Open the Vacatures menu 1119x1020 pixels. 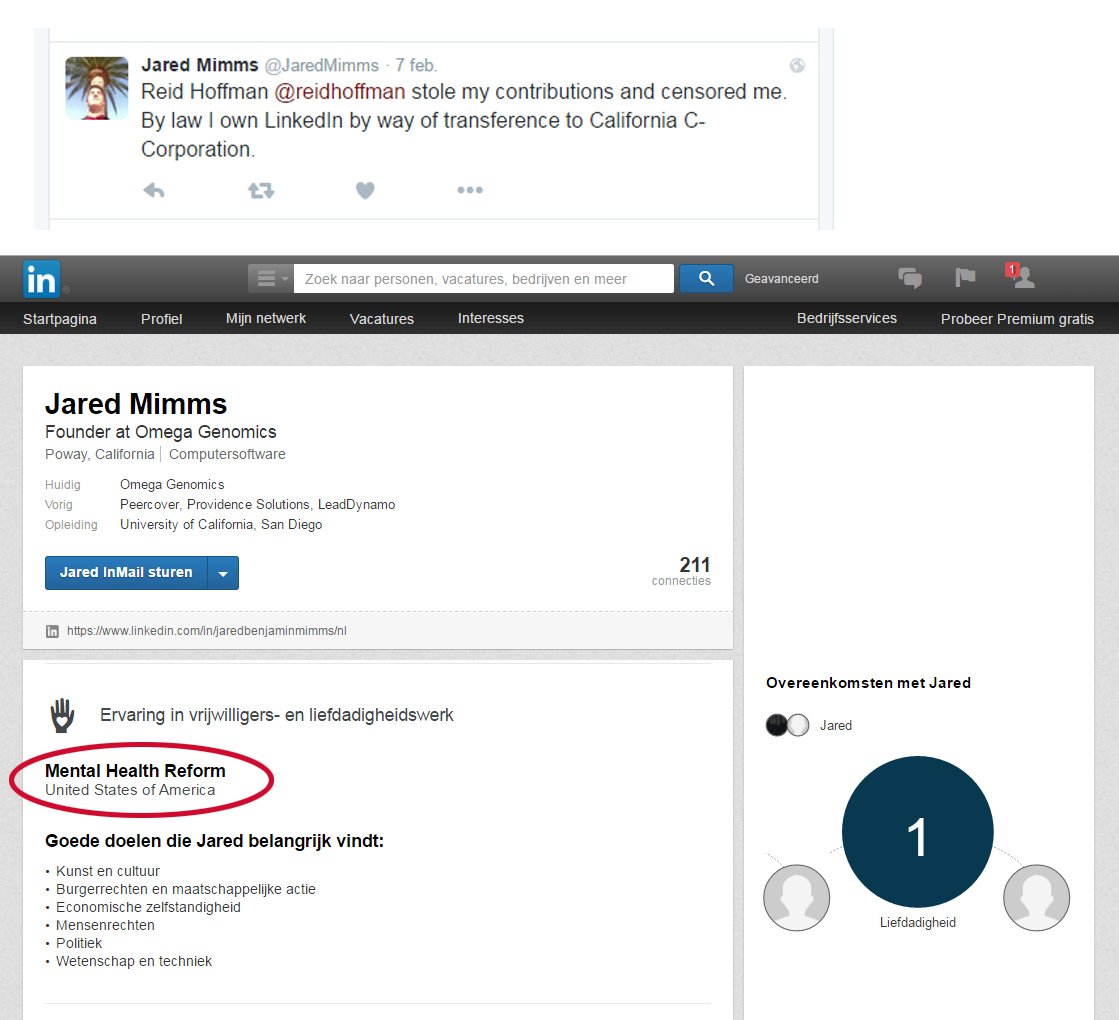[382, 319]
